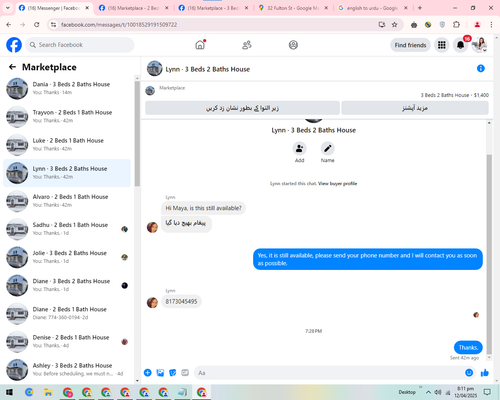Switch to the Marketplace - 2 Bed tab
The width and height of the screenshot is (500, 400).
(133, 8)
